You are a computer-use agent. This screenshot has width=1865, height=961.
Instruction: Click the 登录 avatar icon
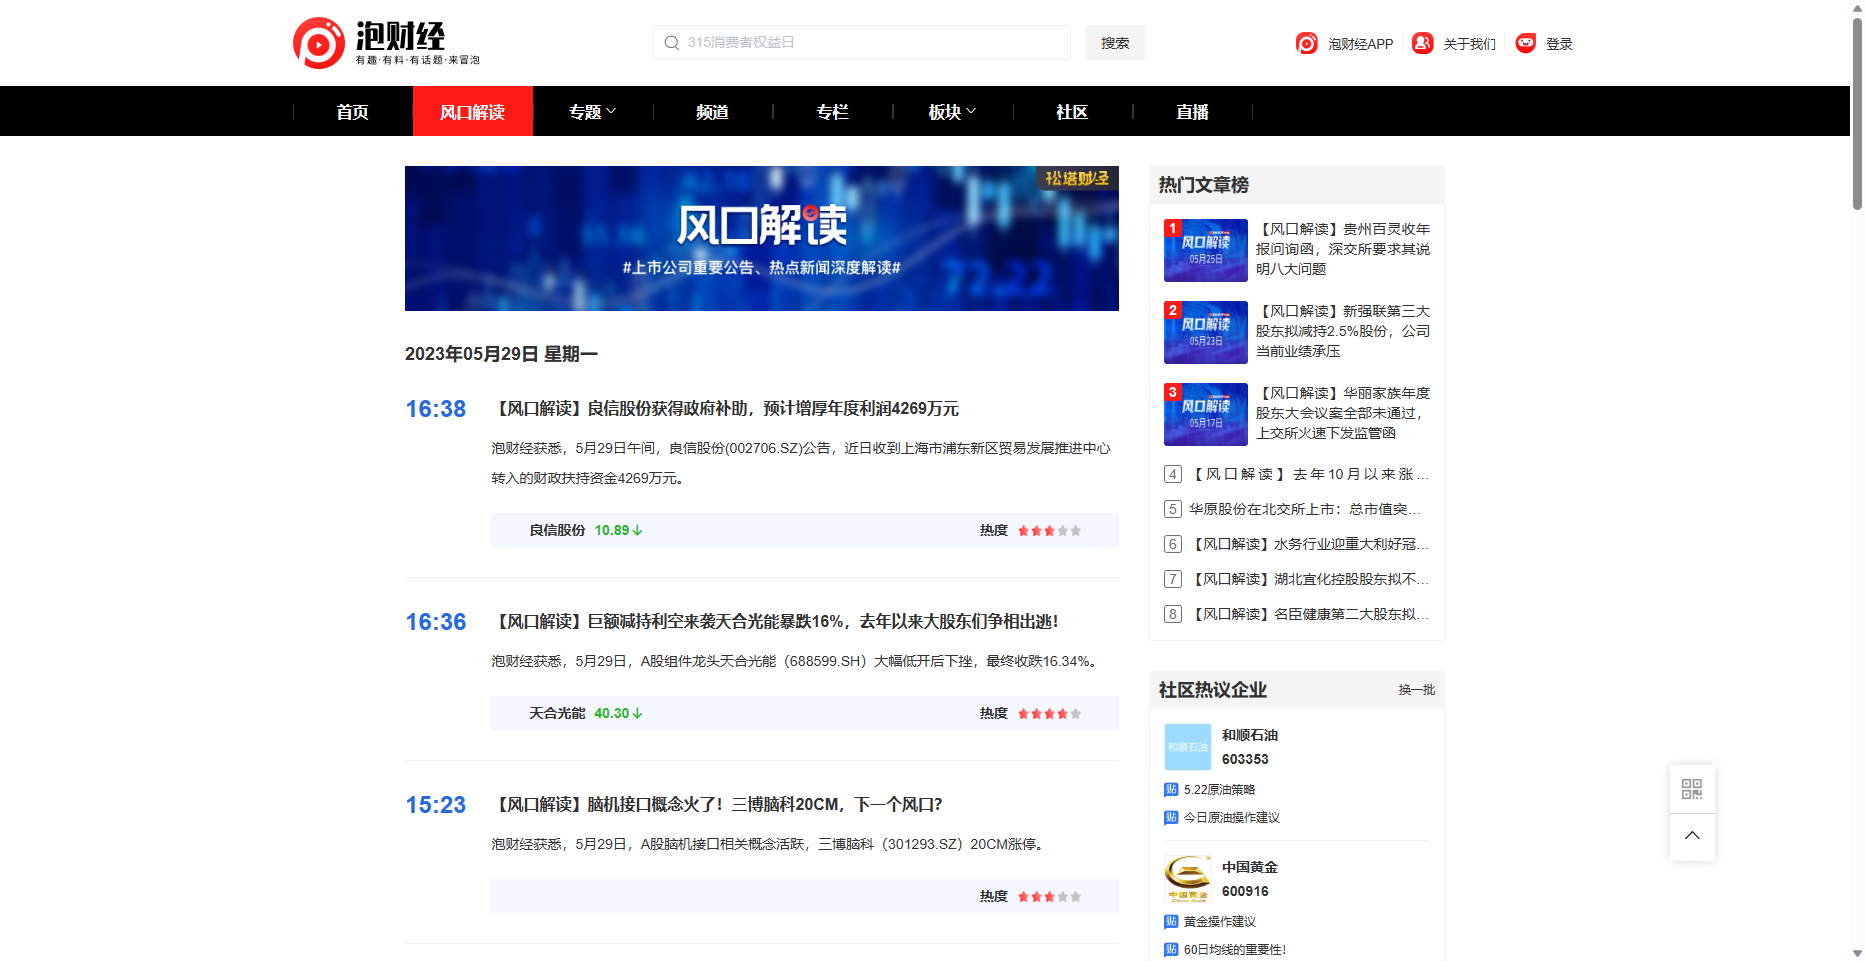point(1525,43)
